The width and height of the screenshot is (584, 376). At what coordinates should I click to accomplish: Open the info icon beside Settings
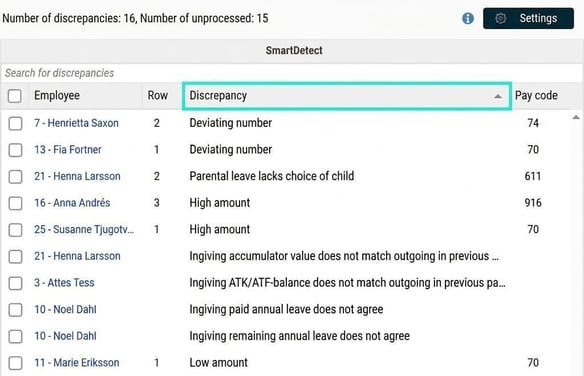click(468, 18)
